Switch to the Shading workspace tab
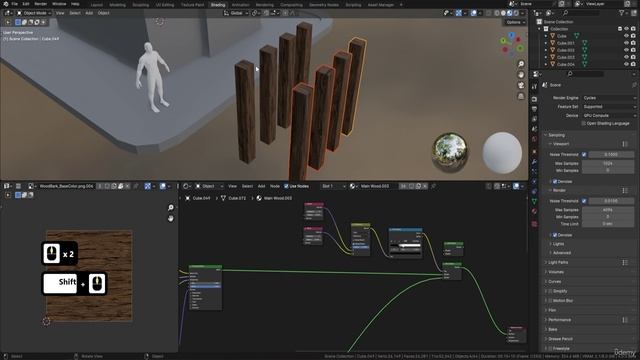Viewport: 640px width, 360px height. point(218,5)
